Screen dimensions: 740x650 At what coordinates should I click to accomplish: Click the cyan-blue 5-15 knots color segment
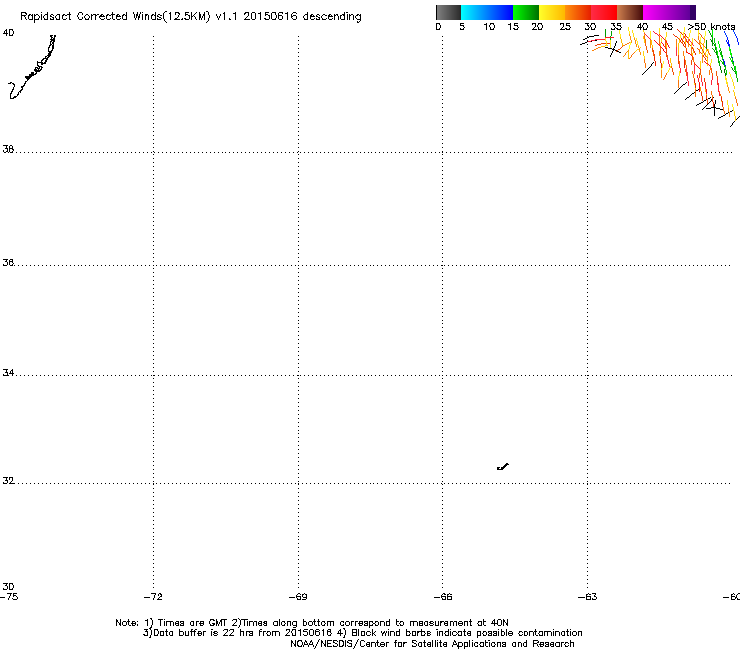[x=487, y=12]
